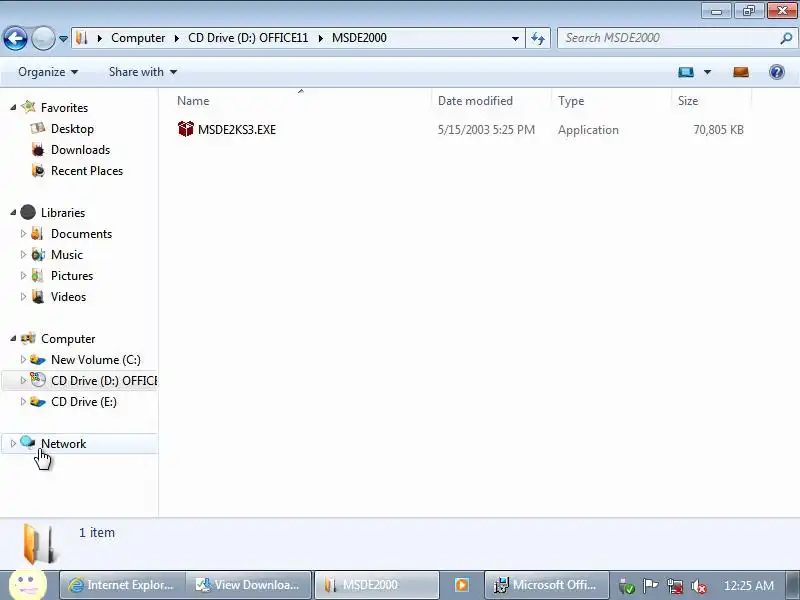Screen dimensions: 800x600
Task: Open the Music library
Action: click(66, 255)
